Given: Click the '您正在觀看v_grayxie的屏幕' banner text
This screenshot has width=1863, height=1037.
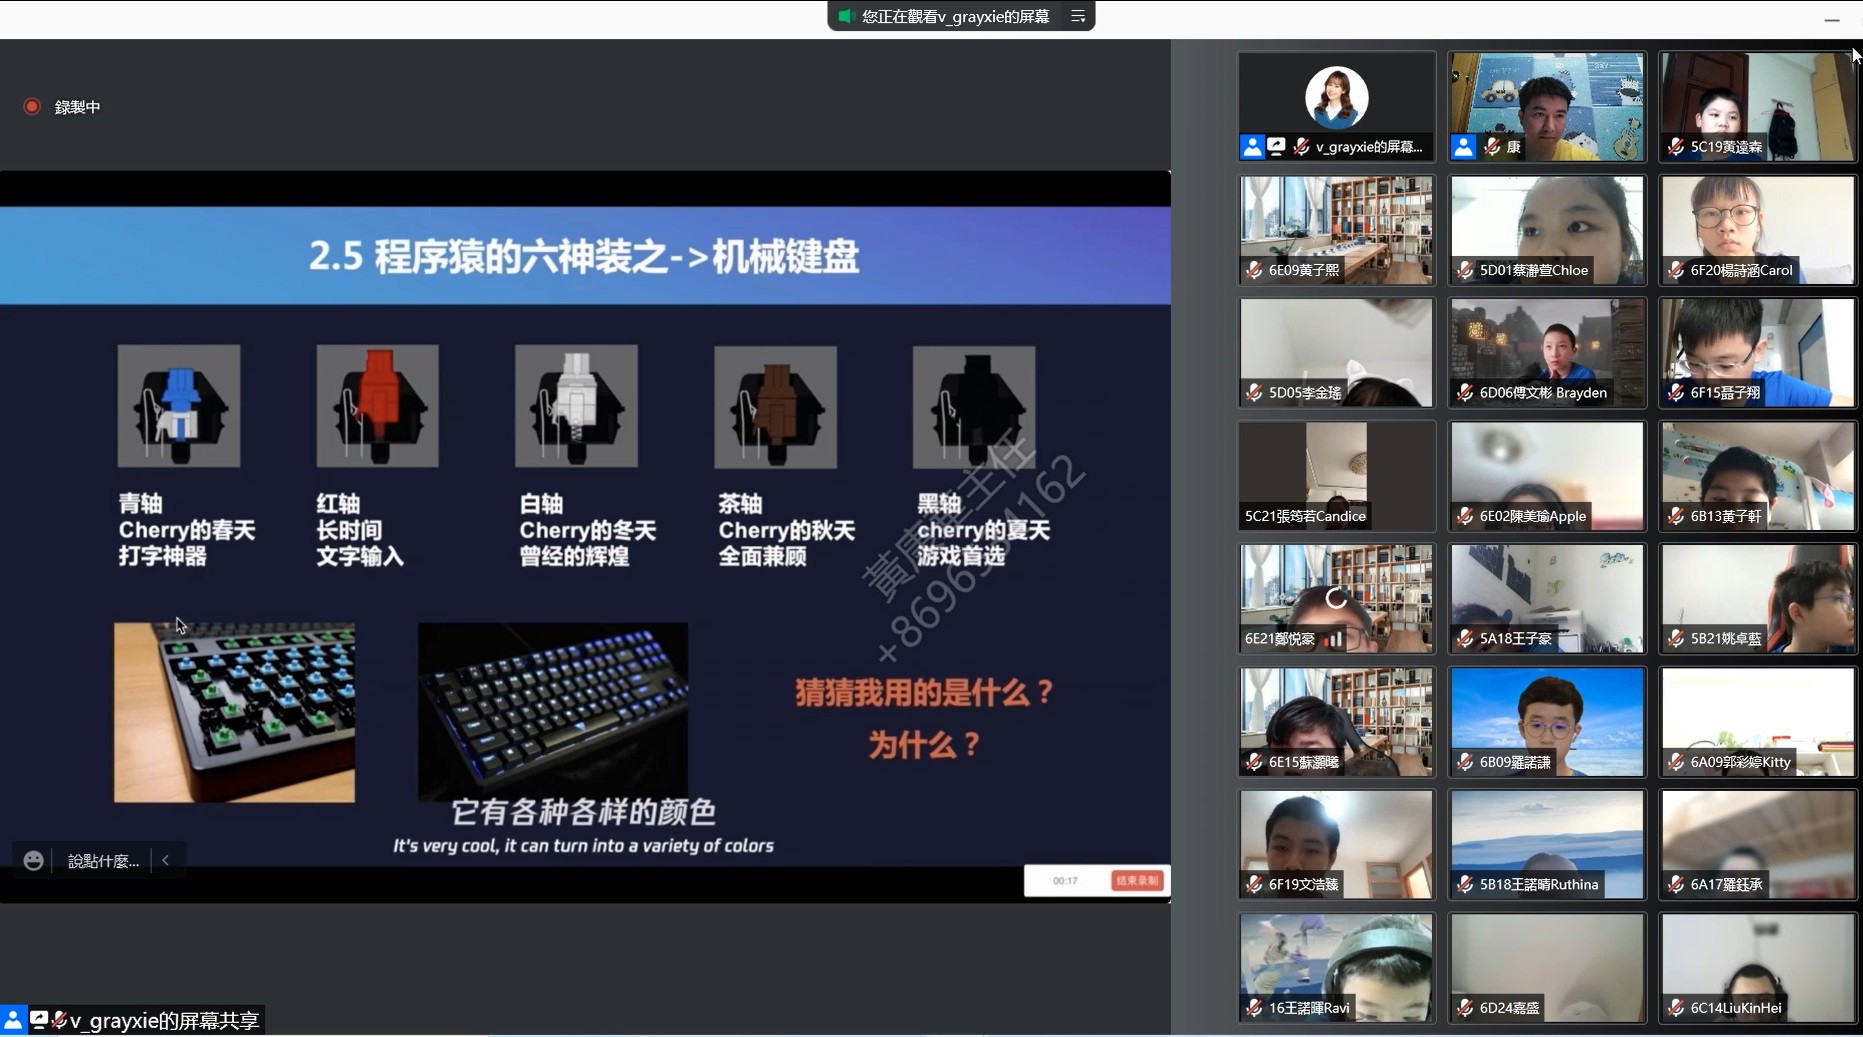Looking at the screenshot, I should click(956, 16).
